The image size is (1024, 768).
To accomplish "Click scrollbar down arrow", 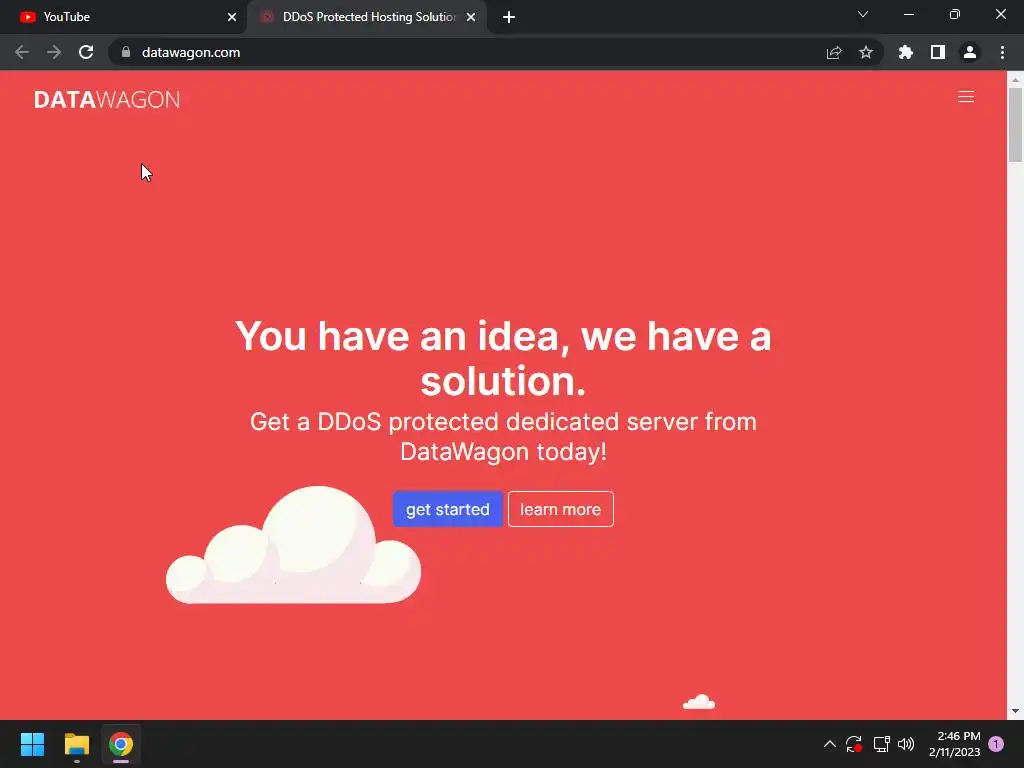I will 1015,711.
